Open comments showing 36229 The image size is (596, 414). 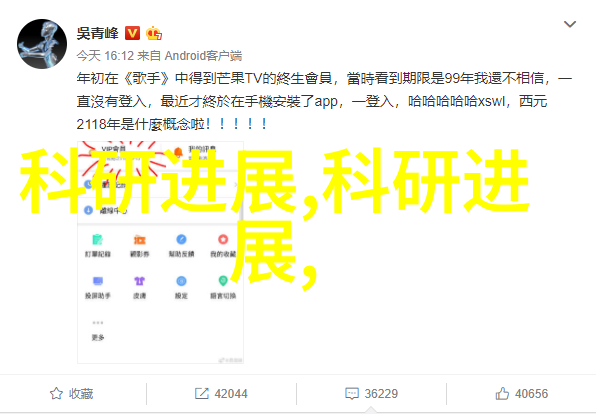coord(371,393)
